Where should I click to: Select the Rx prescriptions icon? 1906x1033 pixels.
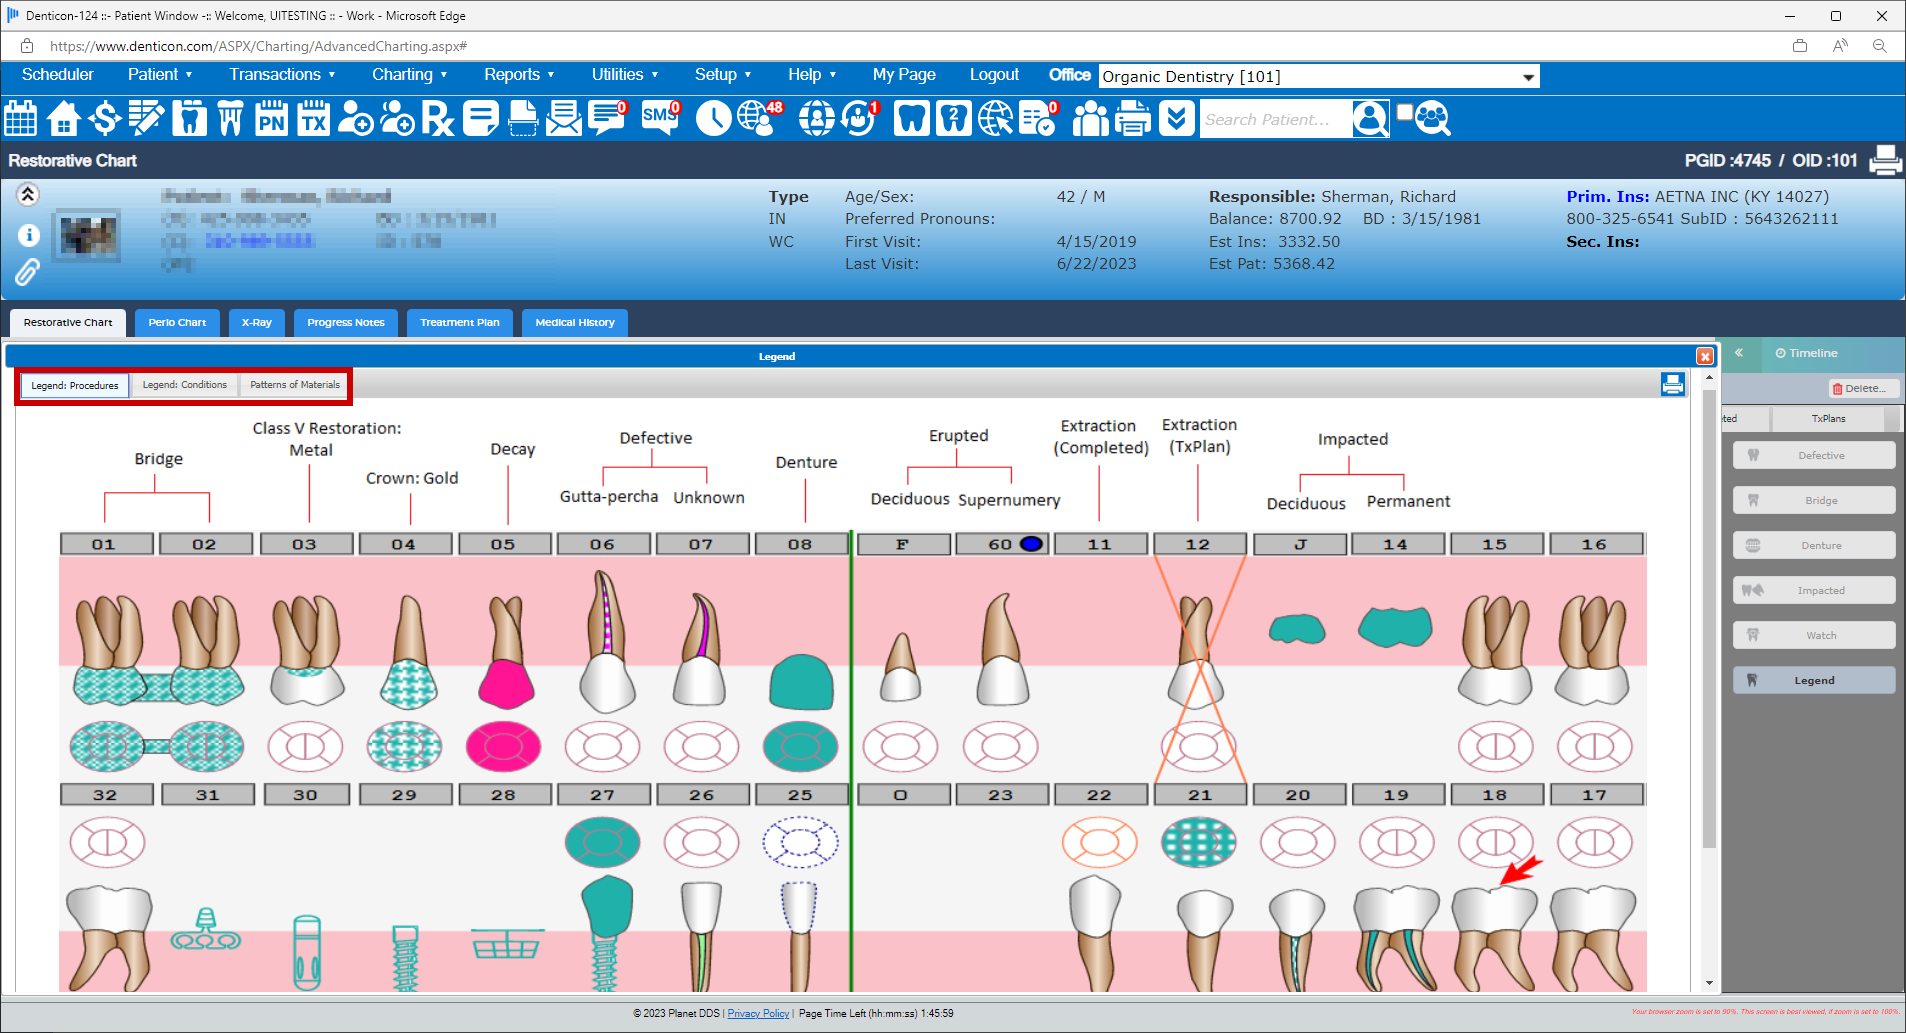pyautogui.click(x=437, y=118)
